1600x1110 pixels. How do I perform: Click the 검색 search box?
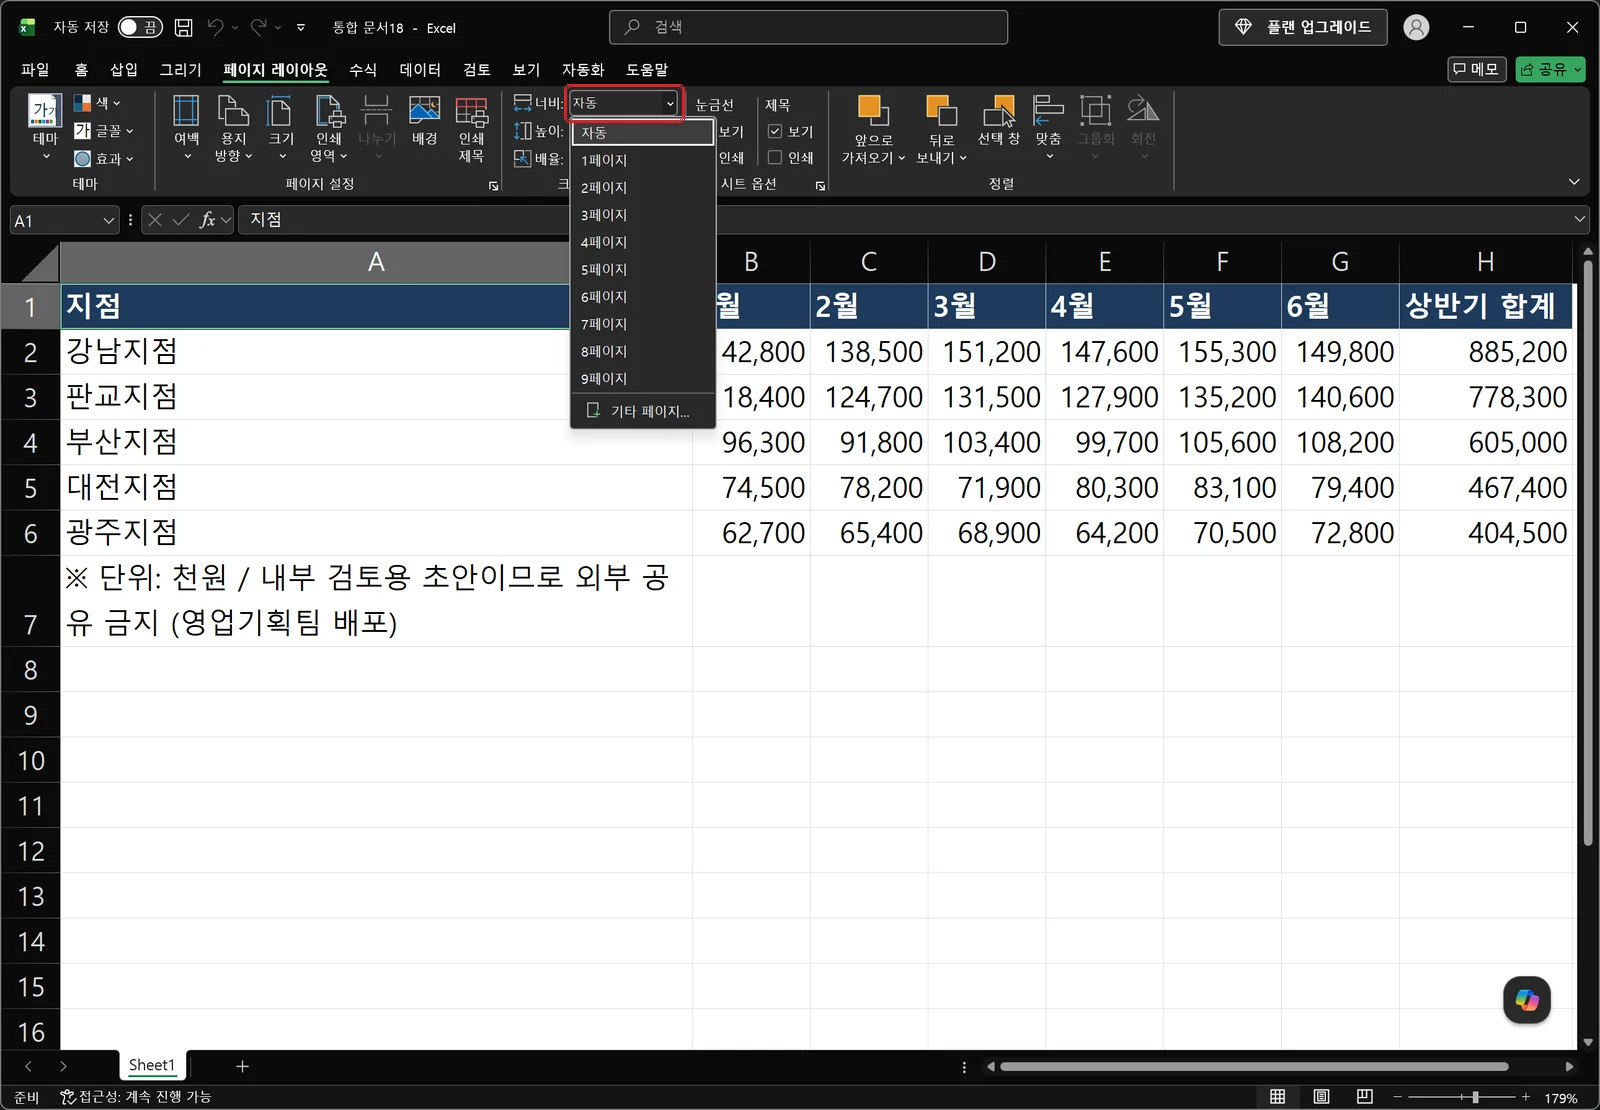pyautogui.click(x=808, y=27)
